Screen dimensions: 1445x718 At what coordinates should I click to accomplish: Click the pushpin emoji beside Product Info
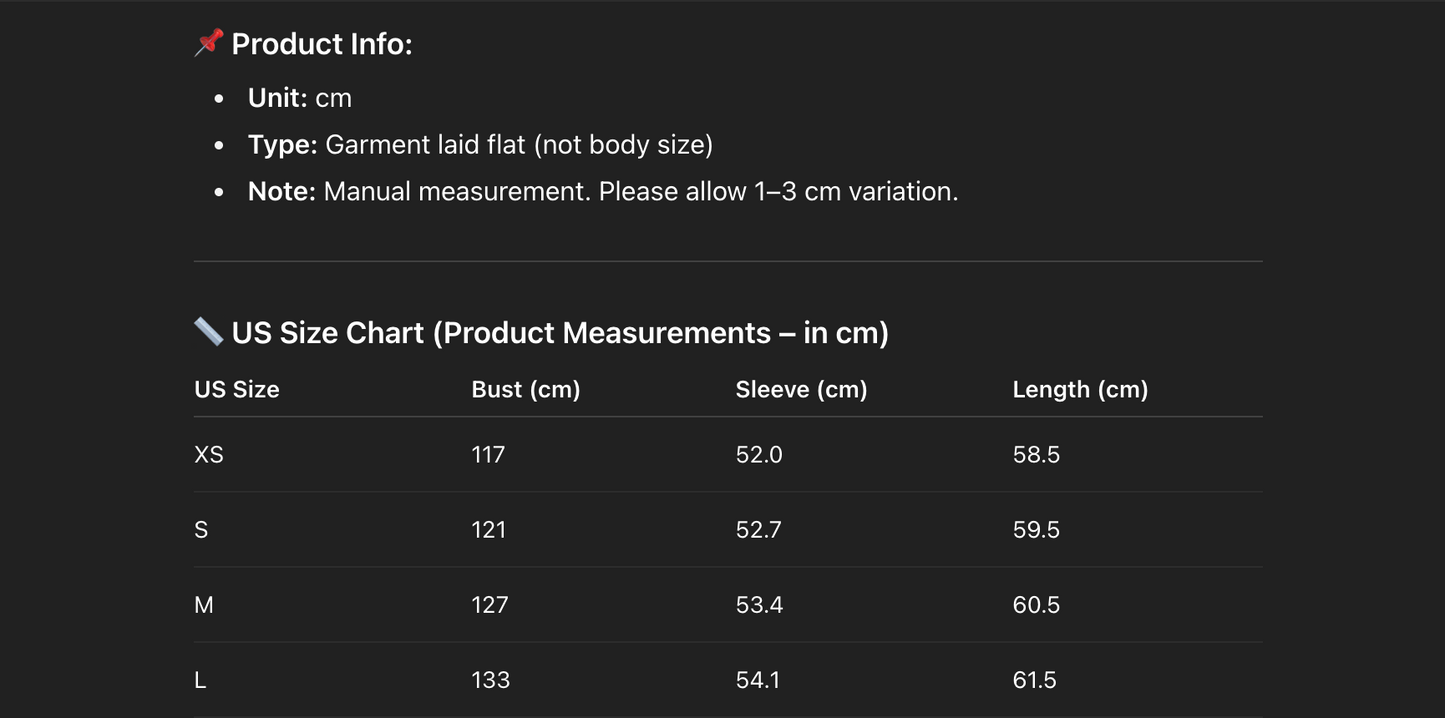[208, 43]
